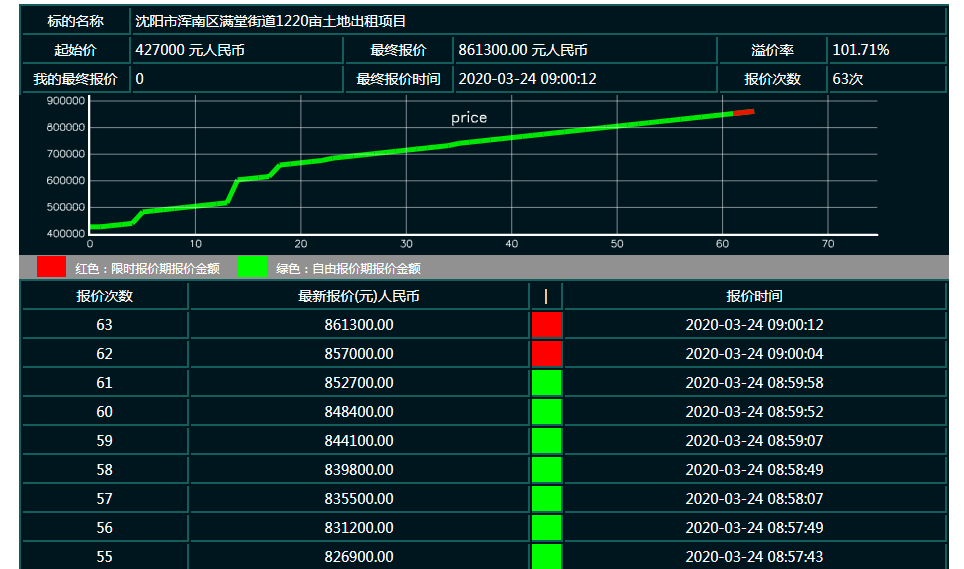Select the red indicator in bid row 62
Image resolution: width=964 pixels, height=569 pixels.
pyautogui.click(x=546, y=354)
